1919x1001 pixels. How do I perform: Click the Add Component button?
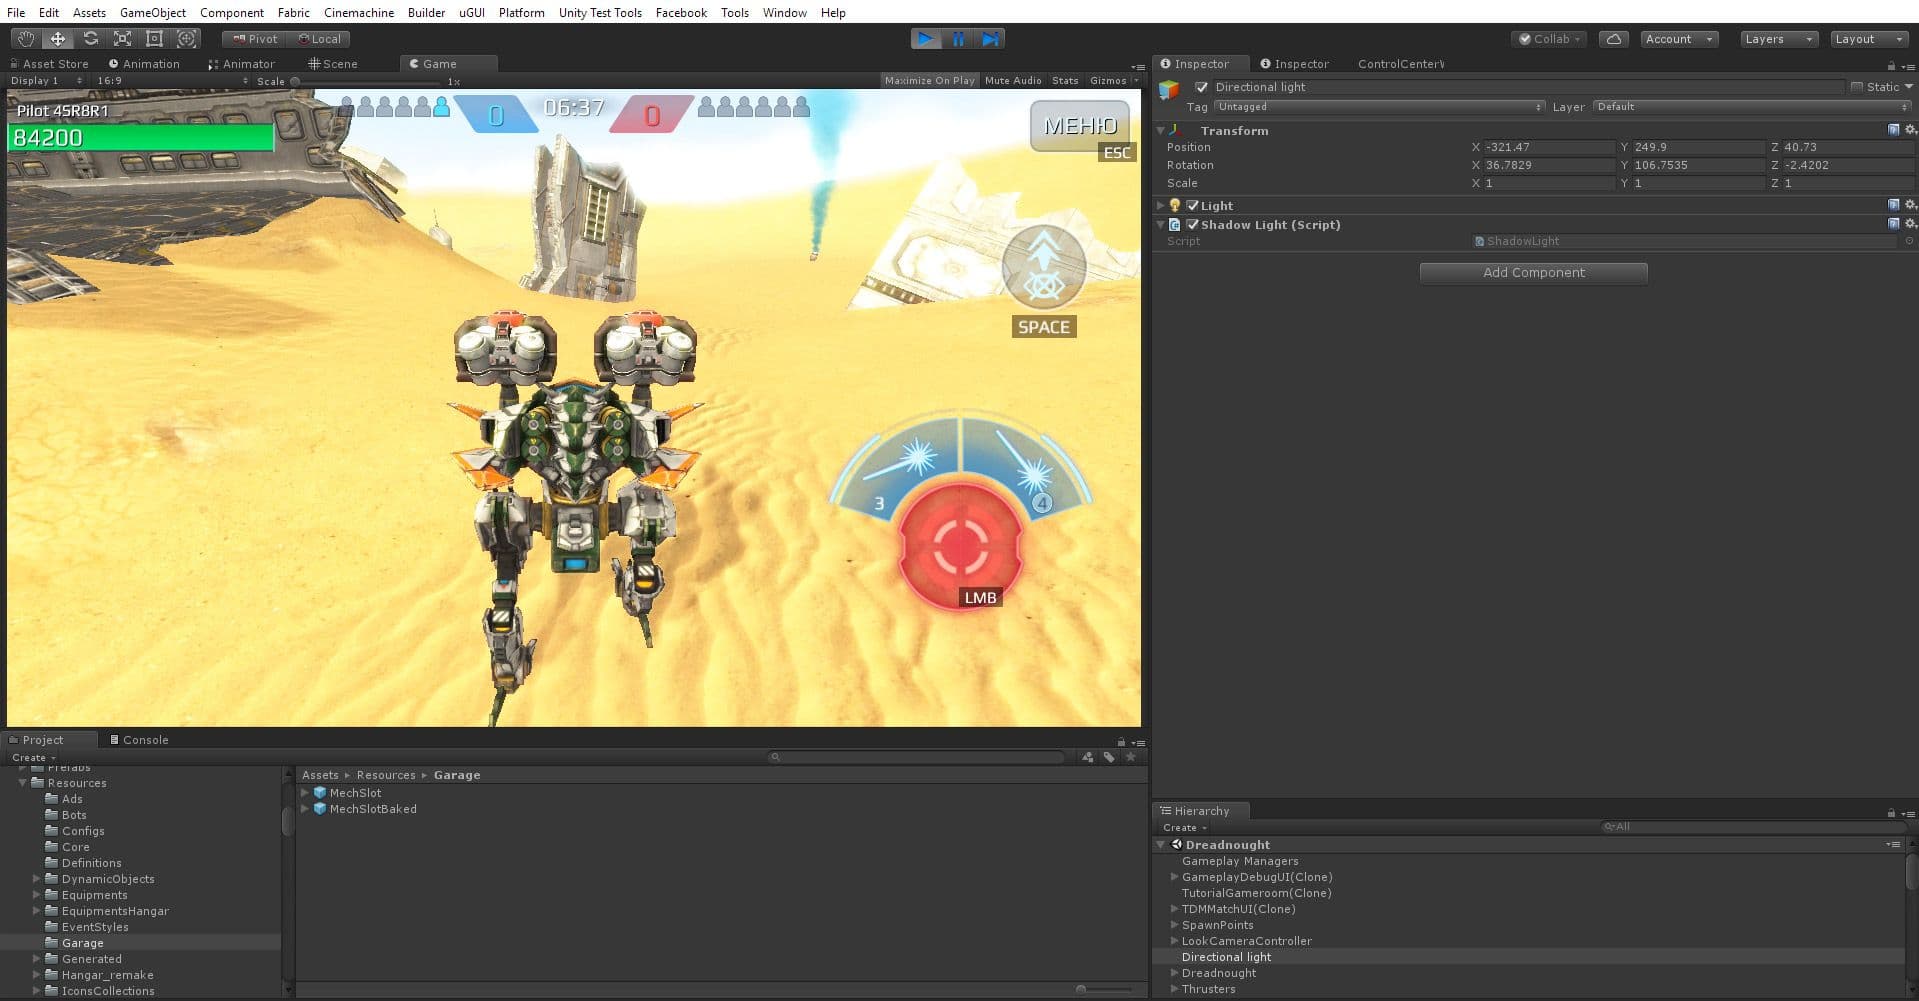(1533, 273)
